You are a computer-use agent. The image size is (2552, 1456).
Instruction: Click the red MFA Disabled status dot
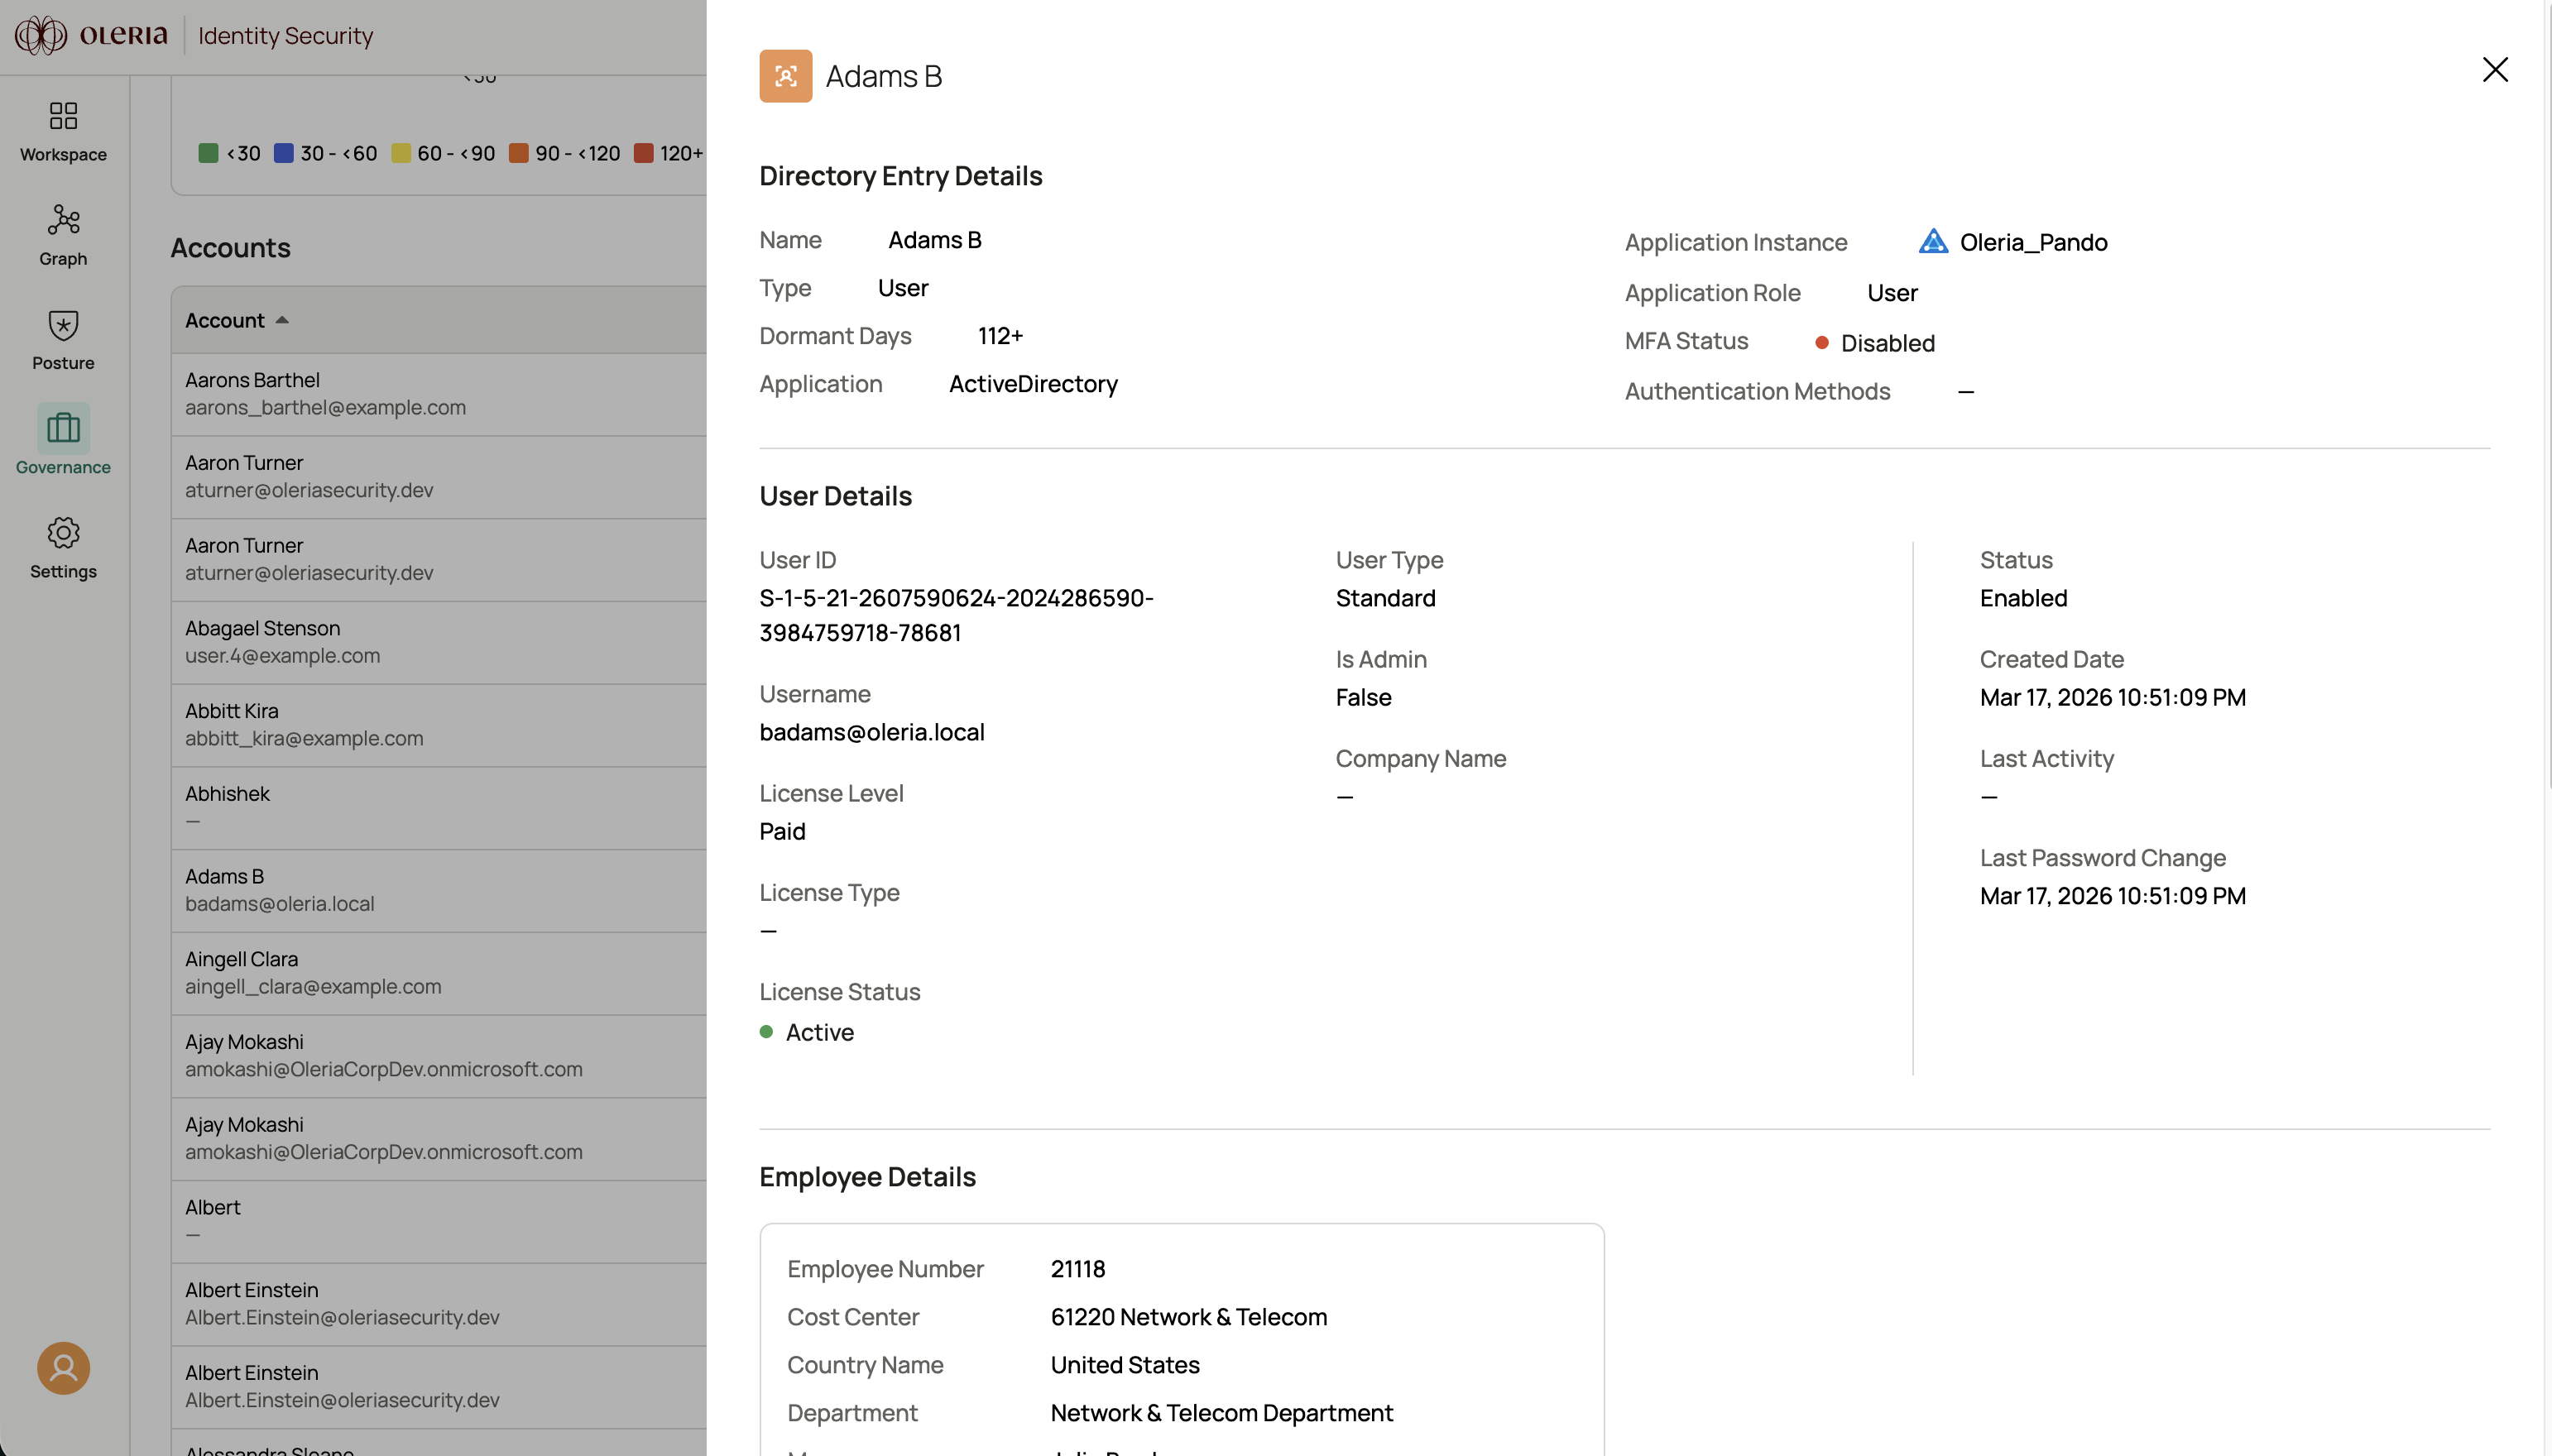coord(1821,343)
